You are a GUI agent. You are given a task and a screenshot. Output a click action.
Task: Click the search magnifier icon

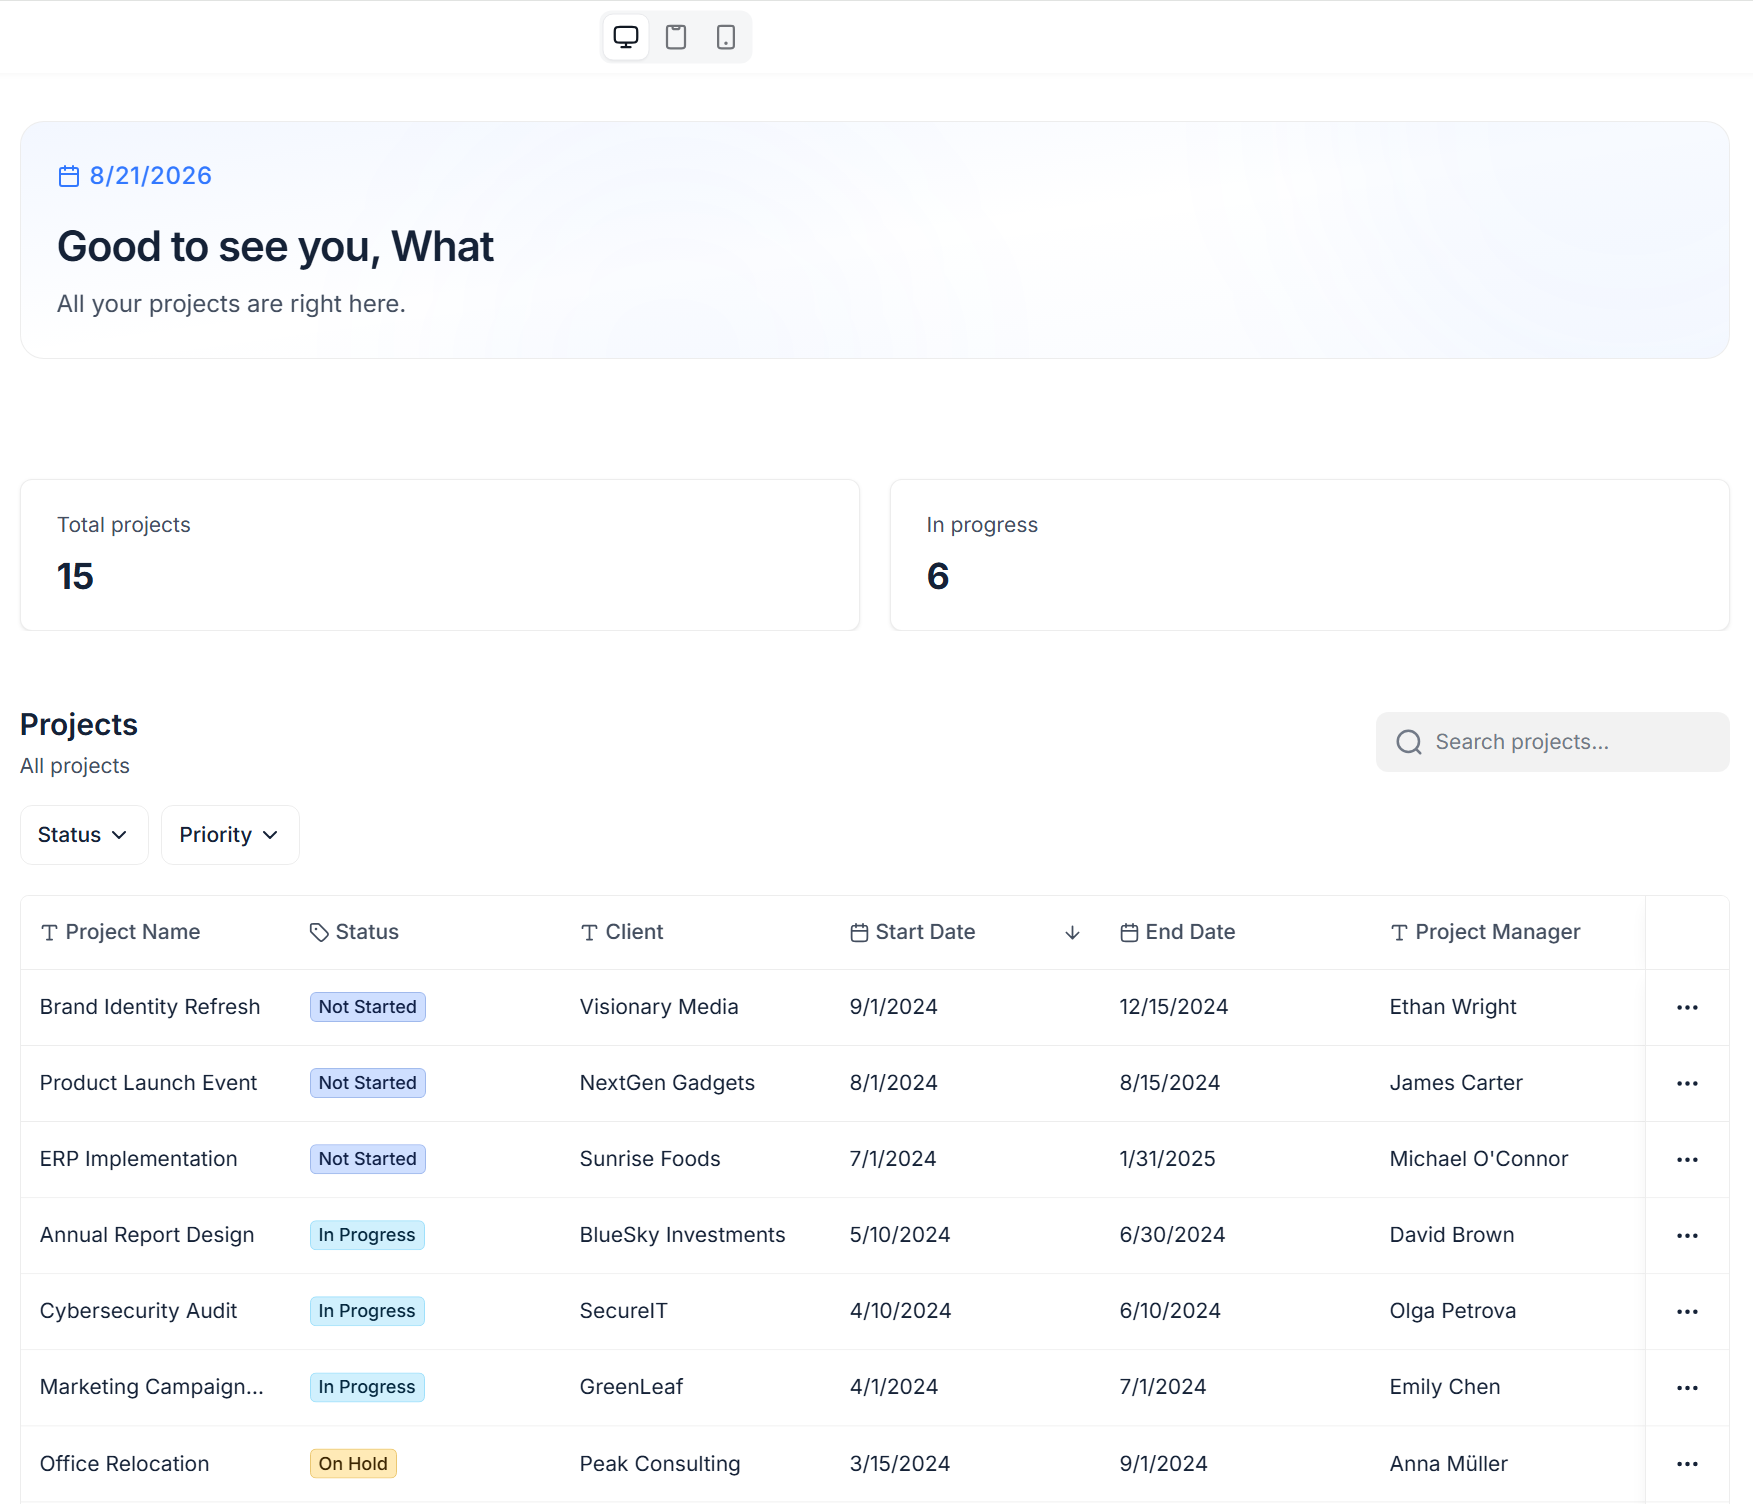[1409, 742]
